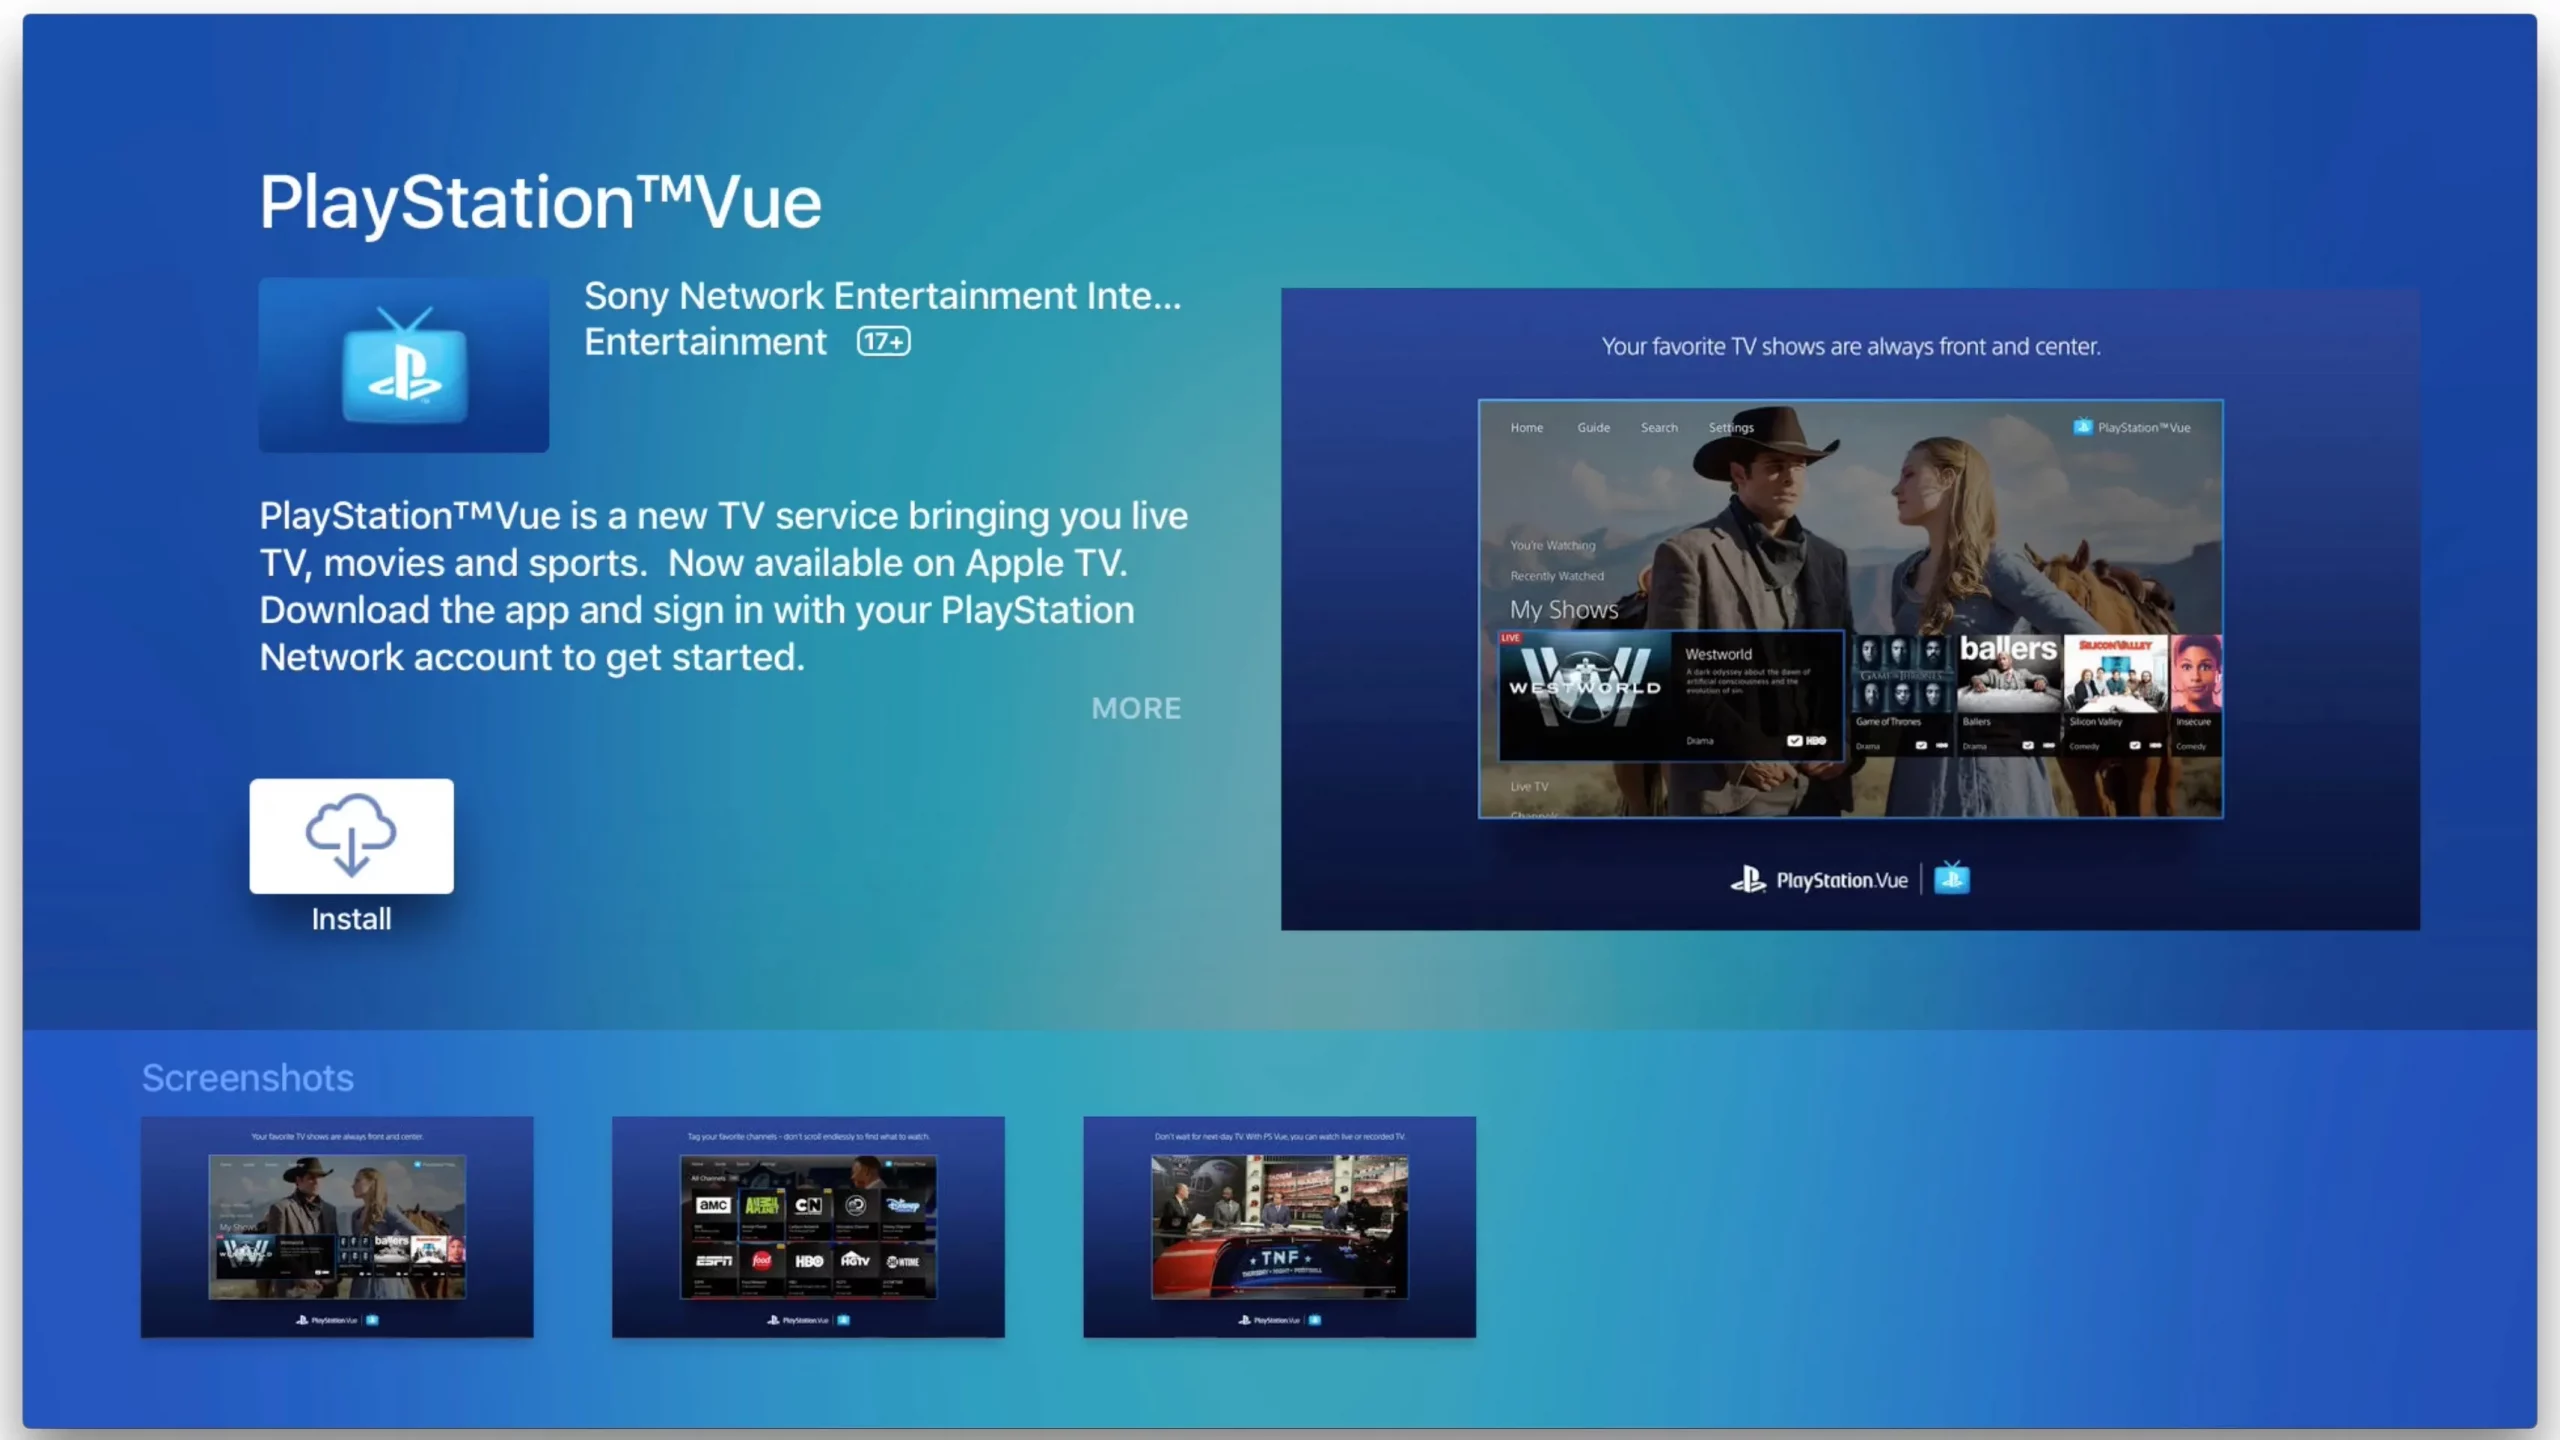Click the Entertainment category label
This screenshot has width=2560, height=1440.
pos(705,342)
